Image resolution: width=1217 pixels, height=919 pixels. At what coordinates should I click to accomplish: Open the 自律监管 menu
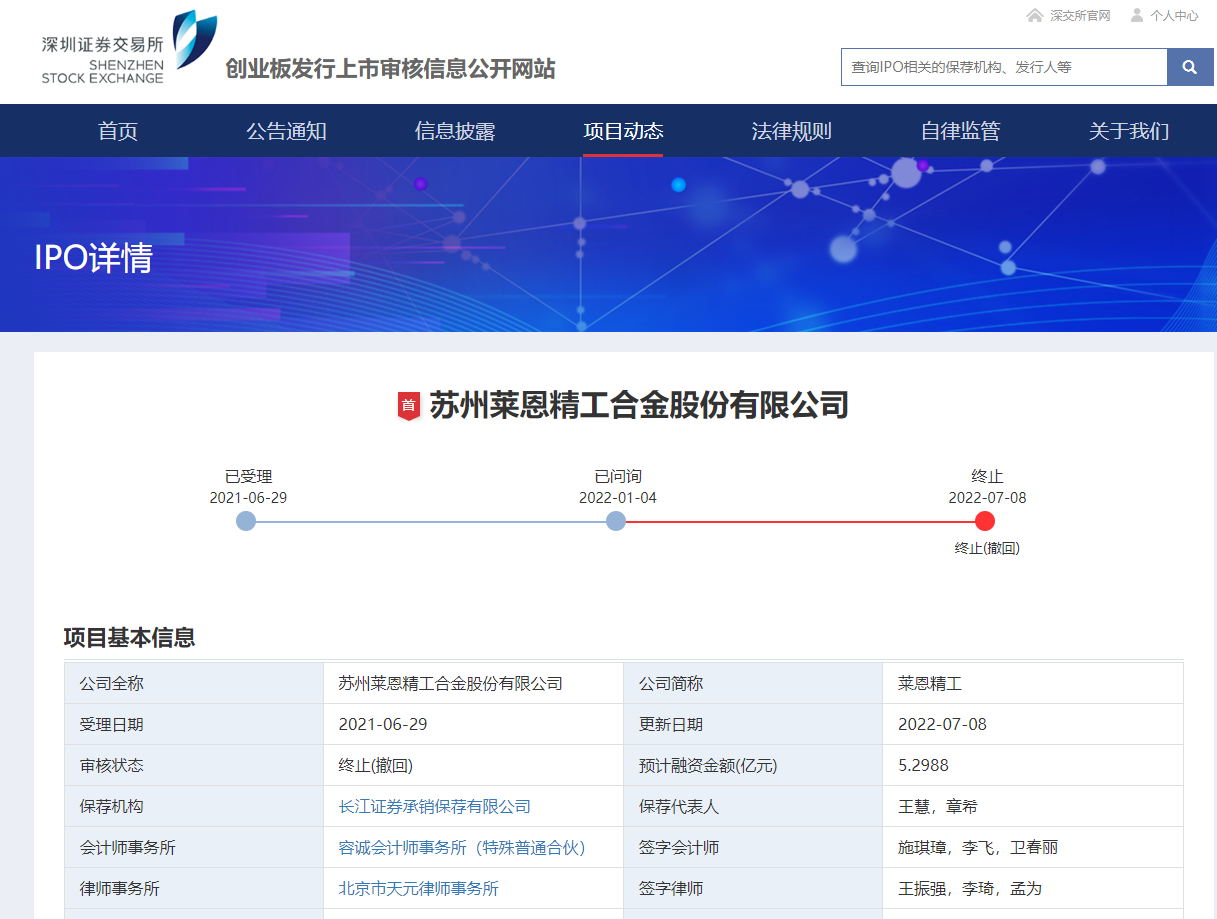[960, 131]
